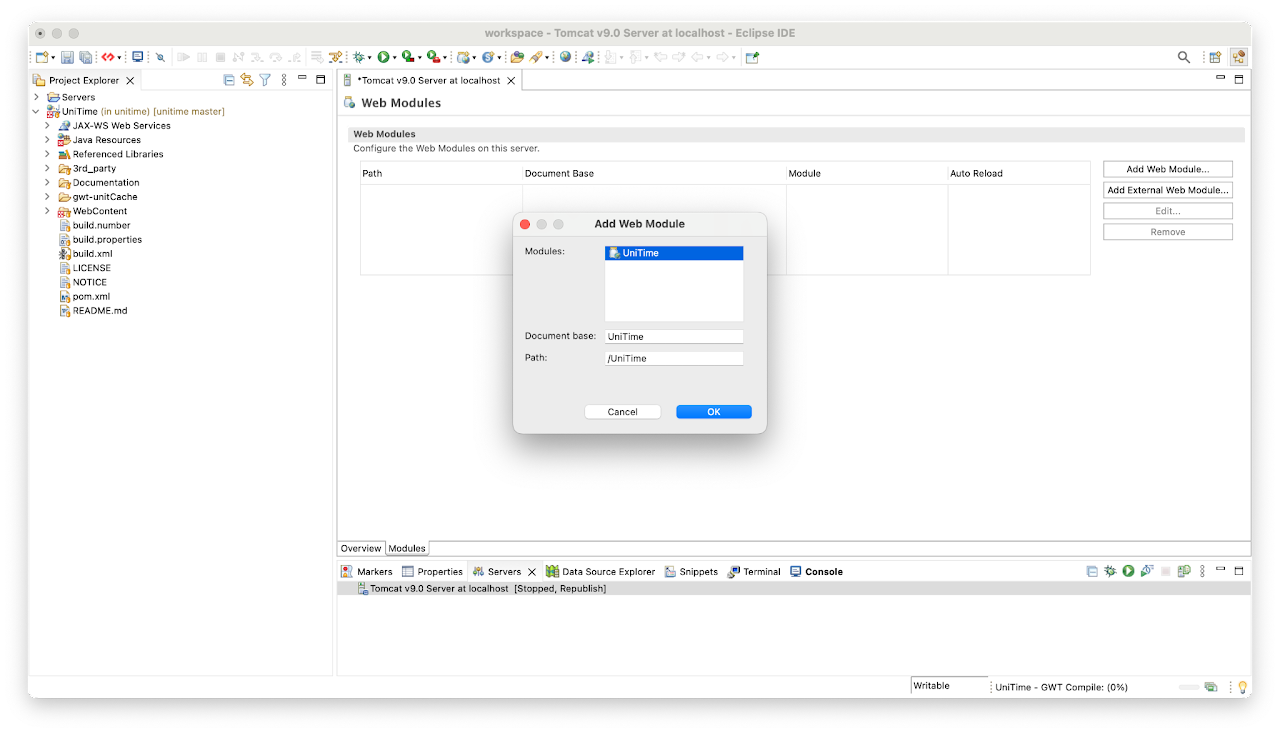Open the Data Source Explorer tab
Viewport: 1280px width, 733px height.
pyautogui.click(x=600, y=571)
